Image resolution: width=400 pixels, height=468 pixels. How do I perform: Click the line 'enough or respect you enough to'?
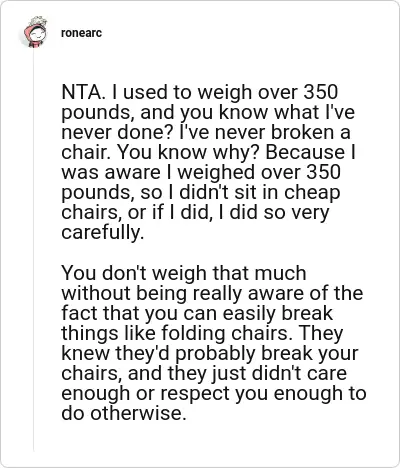click(x=214, y=393)
